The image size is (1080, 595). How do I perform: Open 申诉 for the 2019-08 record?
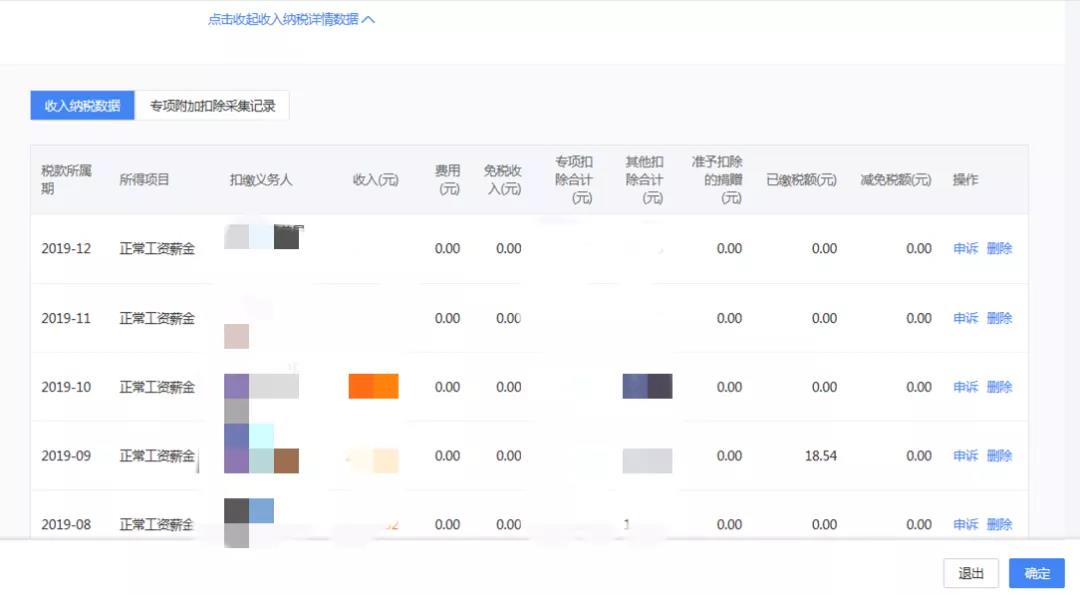point(964,523)
